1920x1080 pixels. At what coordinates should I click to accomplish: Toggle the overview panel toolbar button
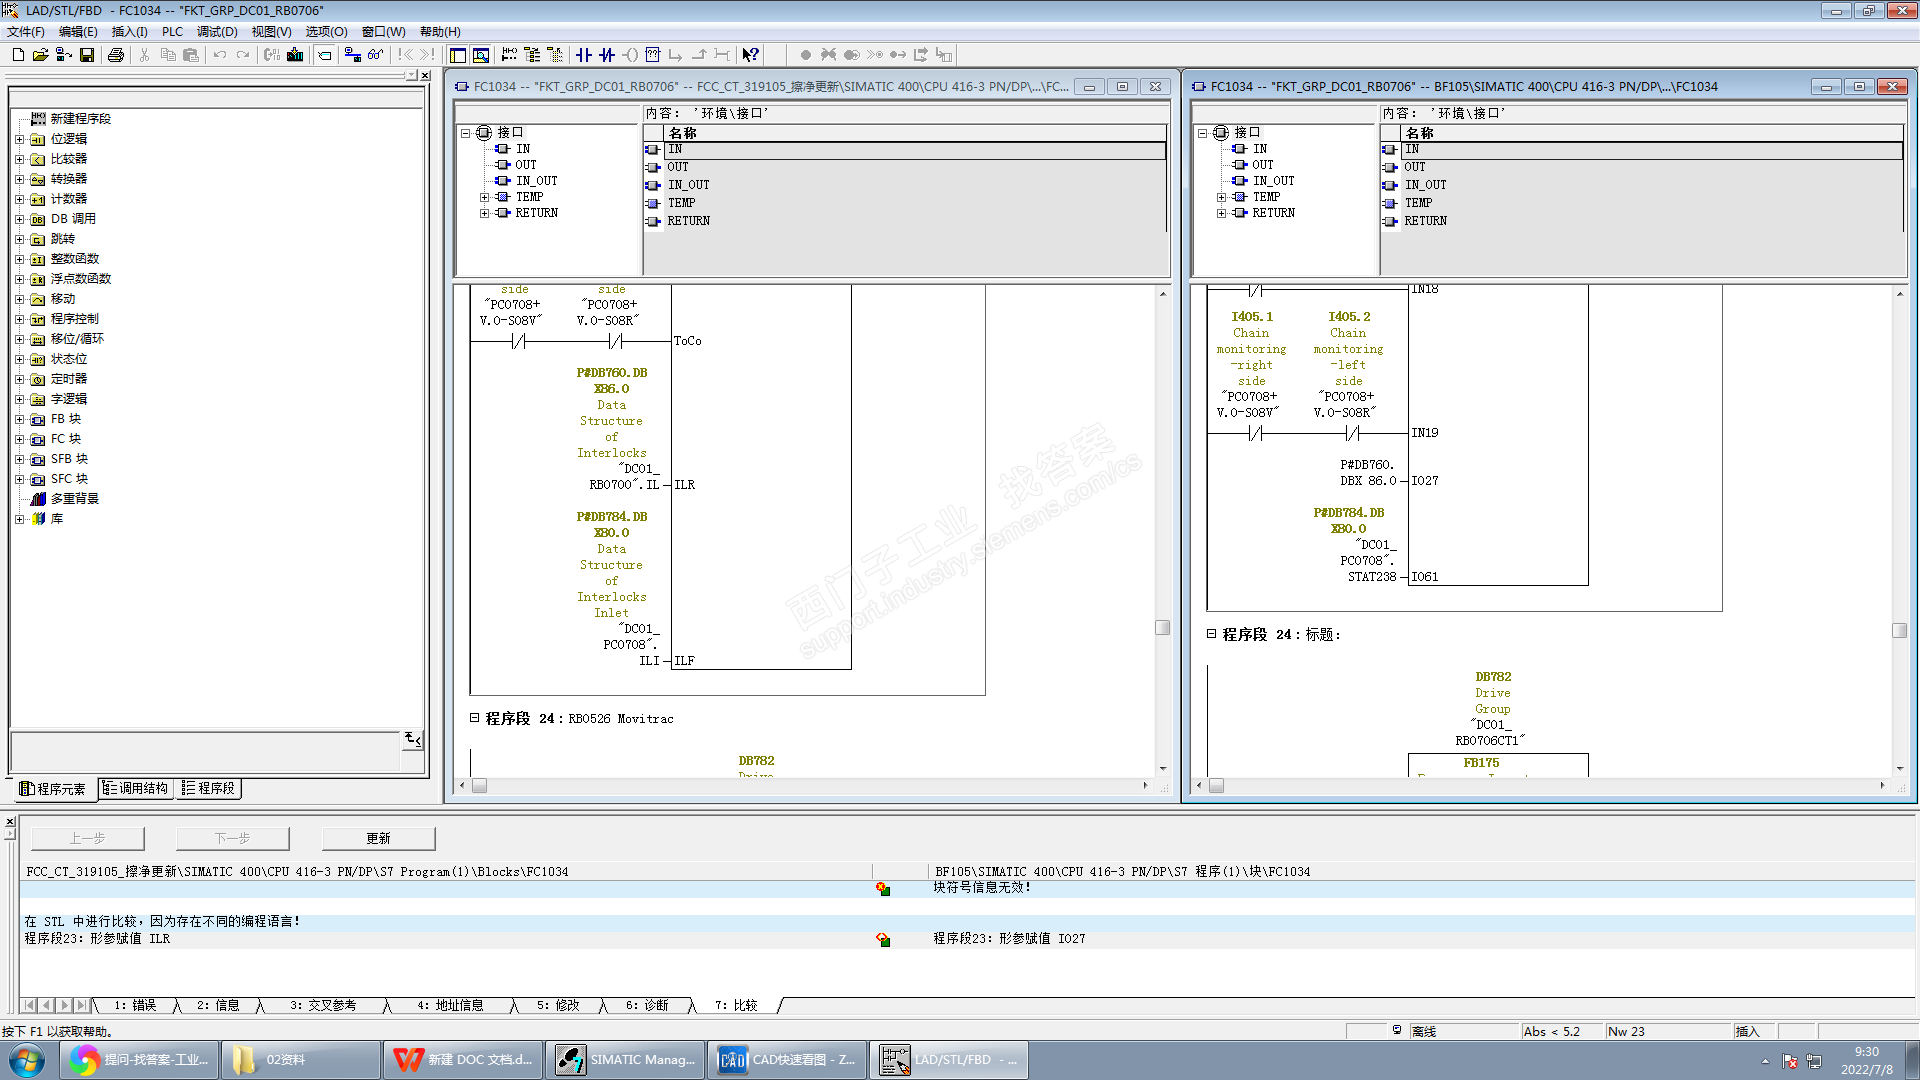click(x=458, y=55)
